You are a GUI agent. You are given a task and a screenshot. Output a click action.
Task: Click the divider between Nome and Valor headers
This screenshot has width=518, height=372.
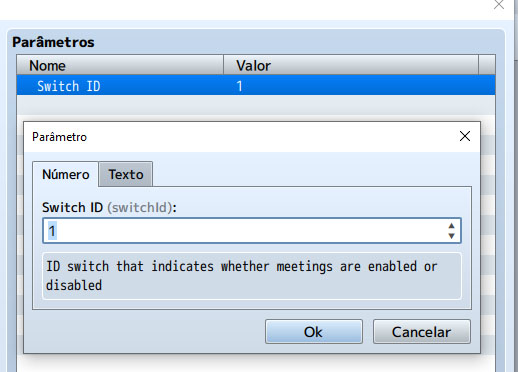pyautogui.click(x=223, y=65)
